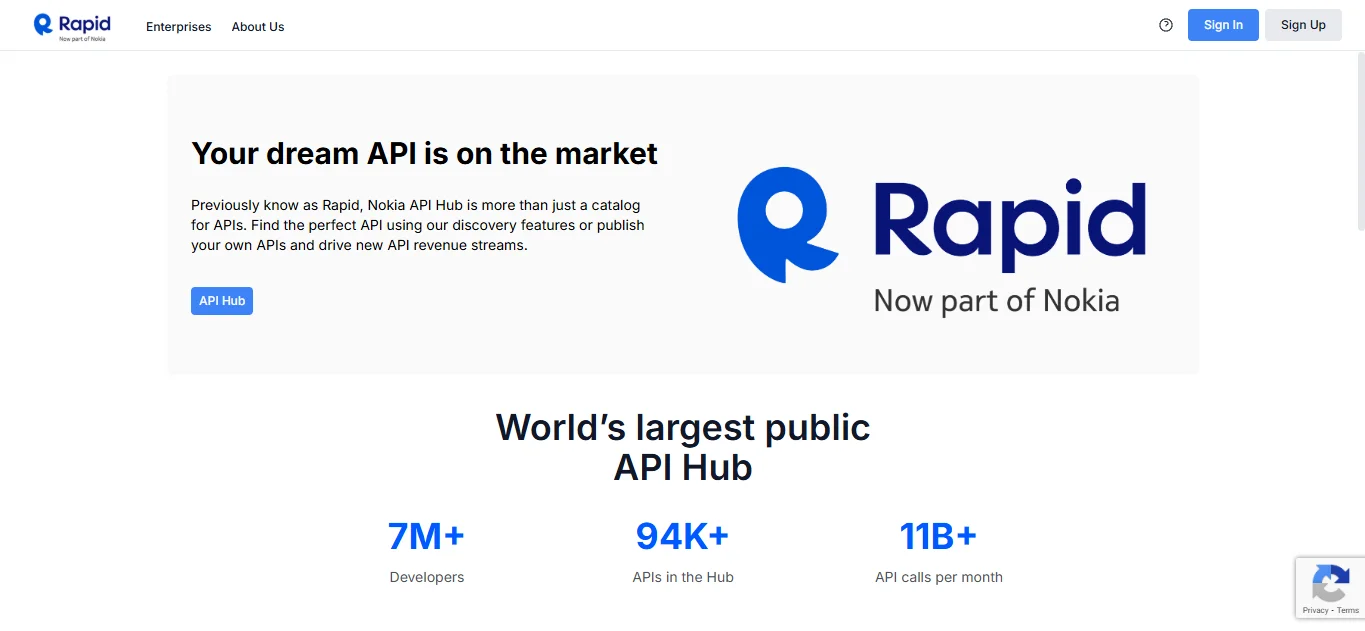Click the page scrollbar on the right edge

click(x=1360, y=140)
